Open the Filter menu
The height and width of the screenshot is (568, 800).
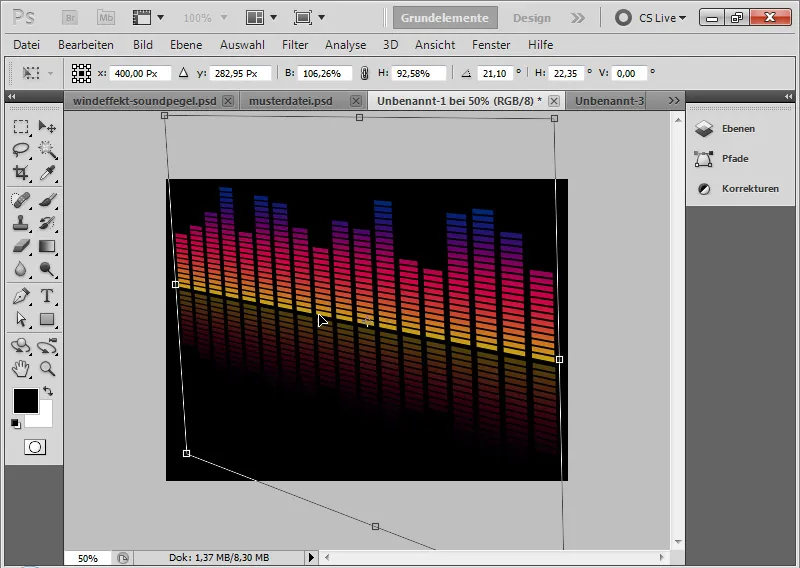point(295,45)
